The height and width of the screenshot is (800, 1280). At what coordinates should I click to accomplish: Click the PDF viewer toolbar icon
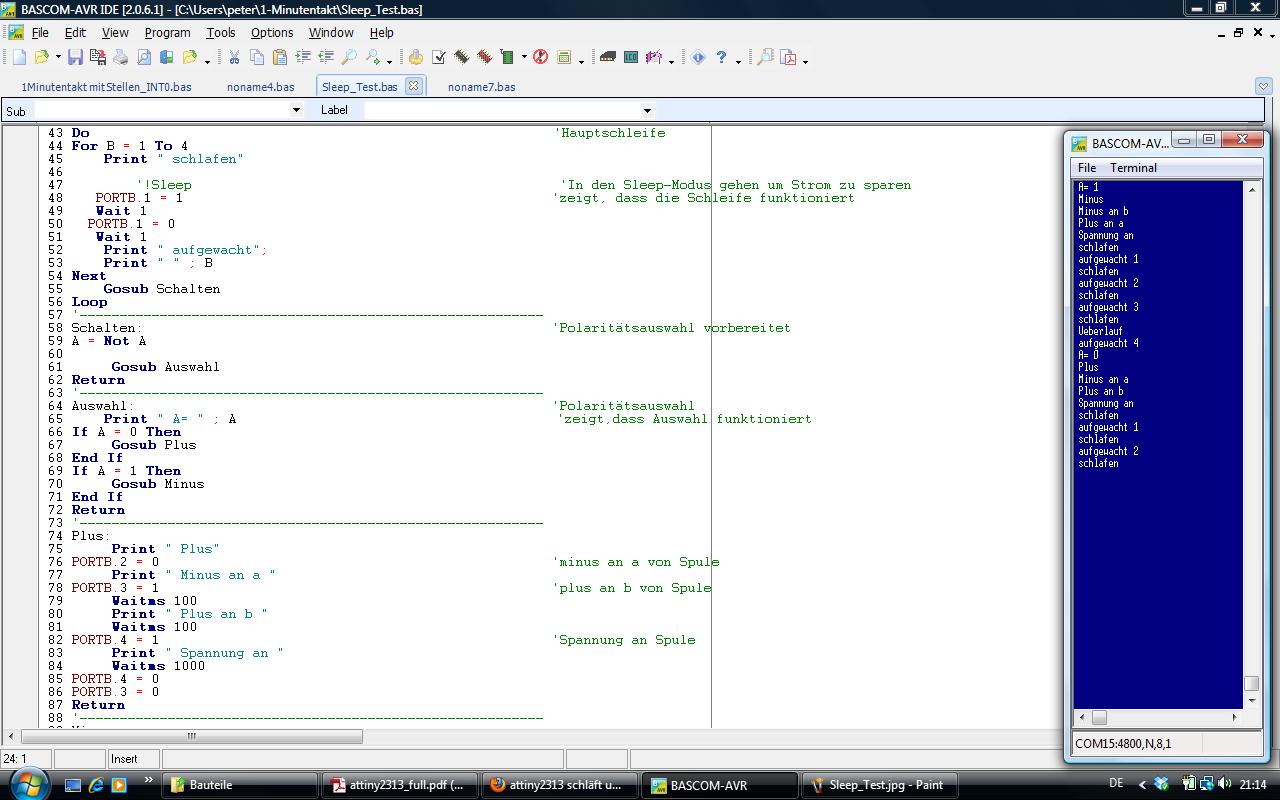pos(789,58)
